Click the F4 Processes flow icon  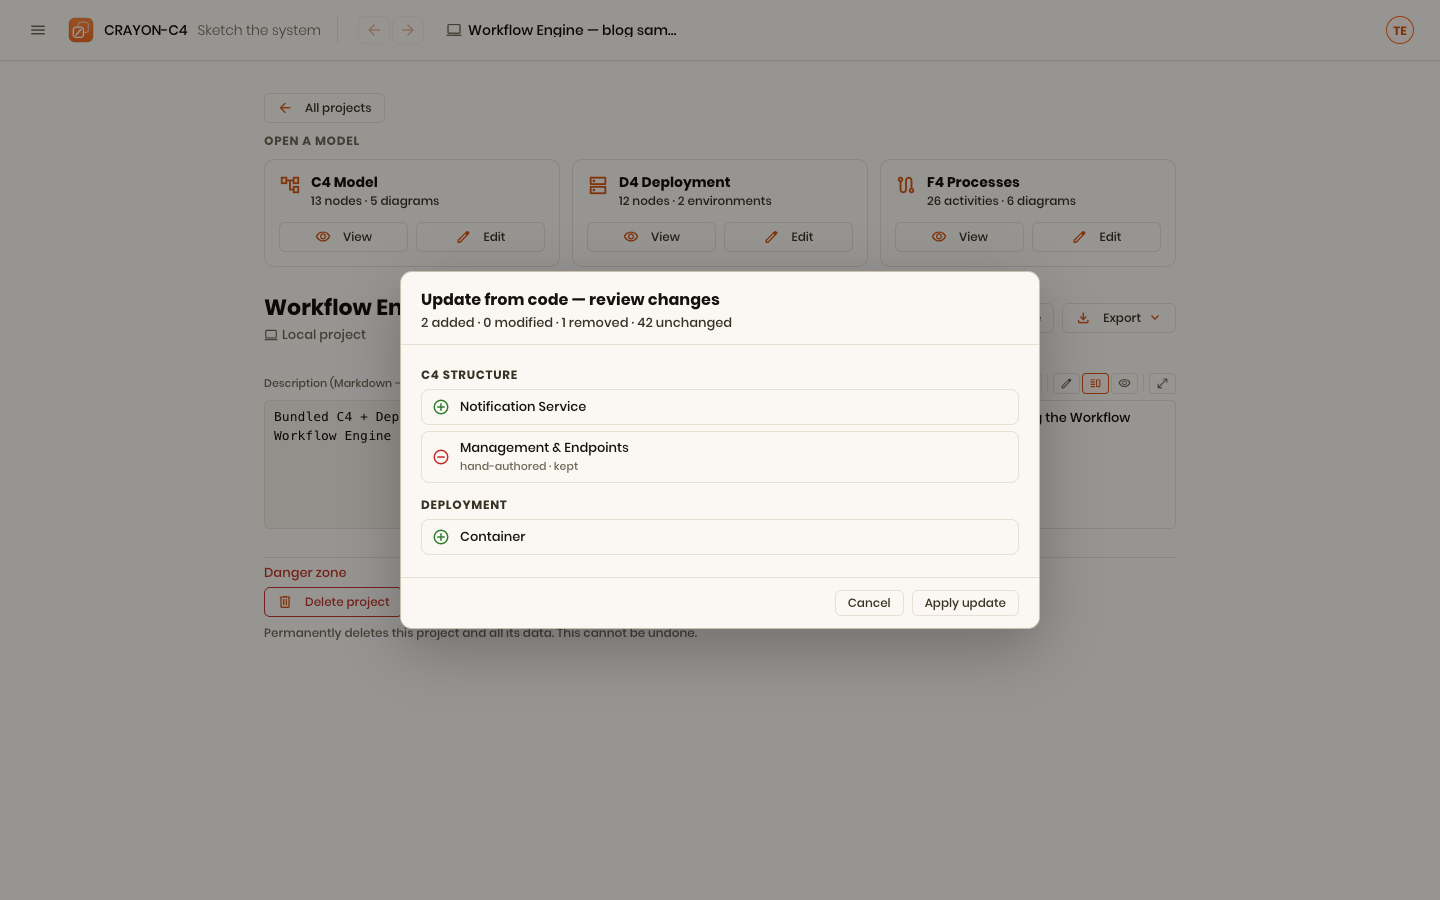point(906,185)
